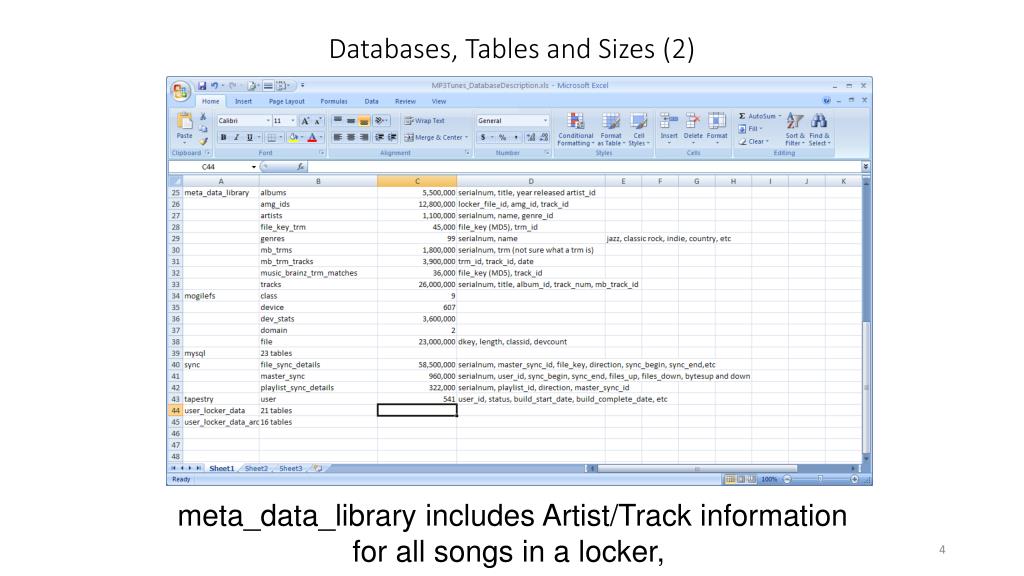Click the Insert Function fx icon
This screenshot has width=1024, height=576.
click(300, 167)
